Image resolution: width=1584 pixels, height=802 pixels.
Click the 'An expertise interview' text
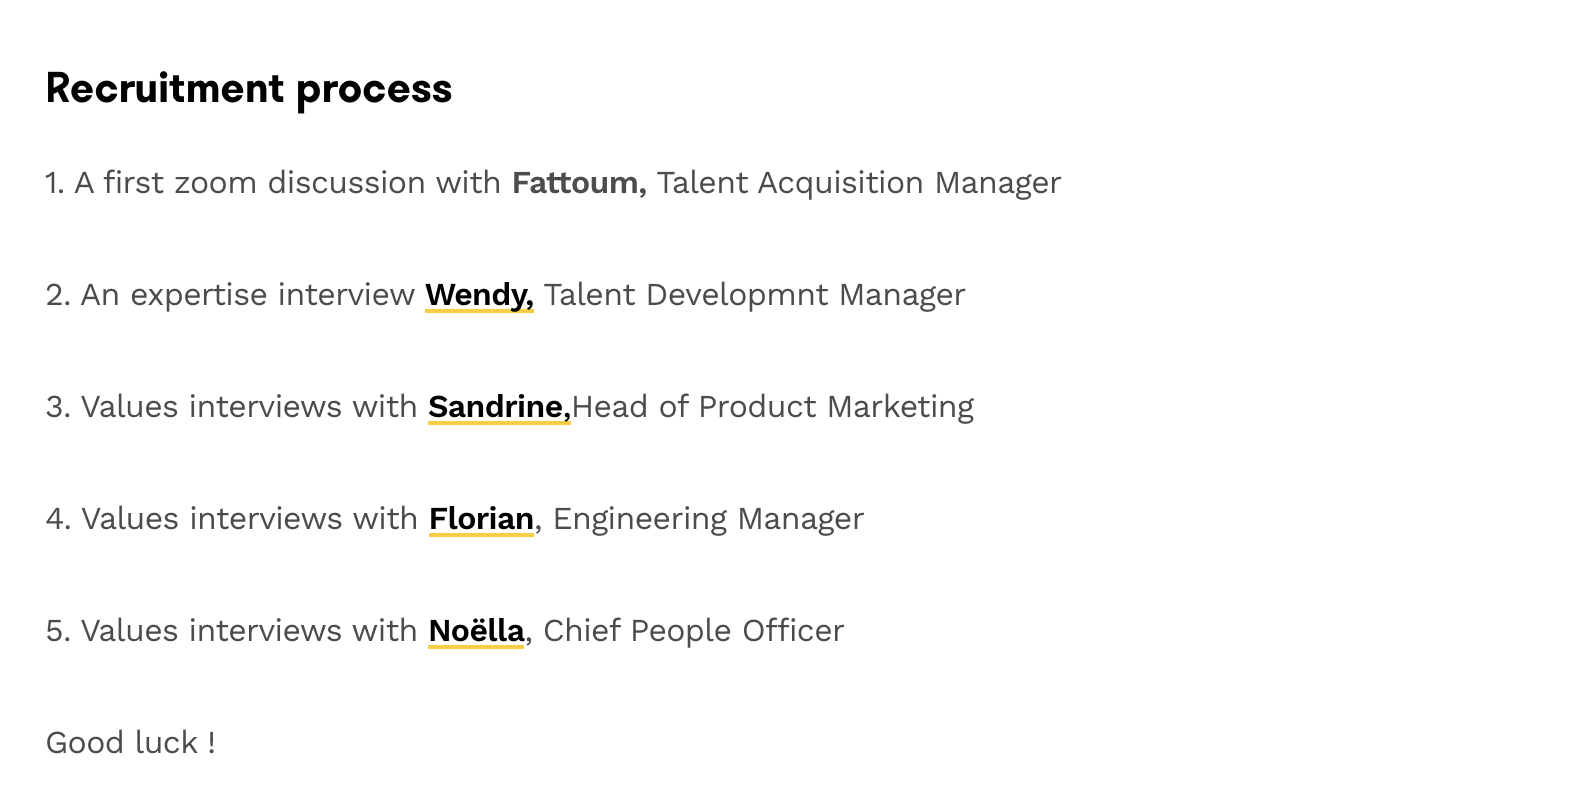click(247, 295)
